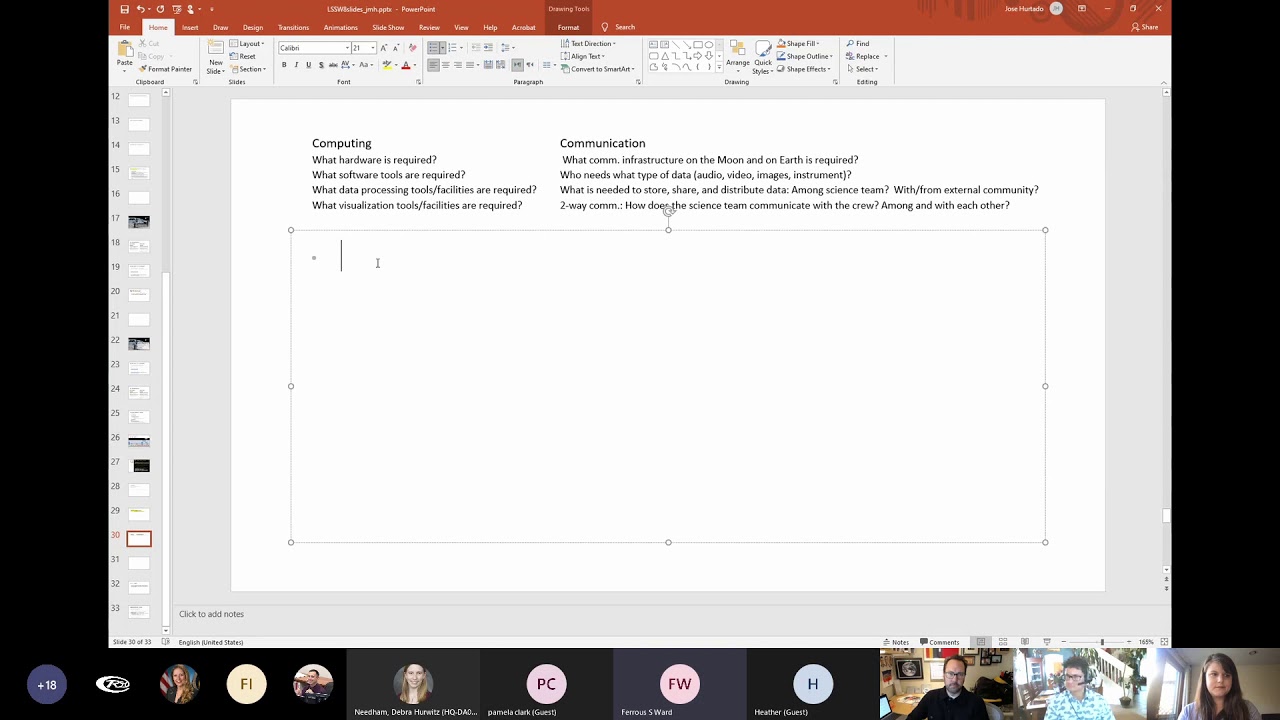Click the Reset slide button
Image resolution: width=1280 pixels, height=720 pixels.
coord(243,56)
